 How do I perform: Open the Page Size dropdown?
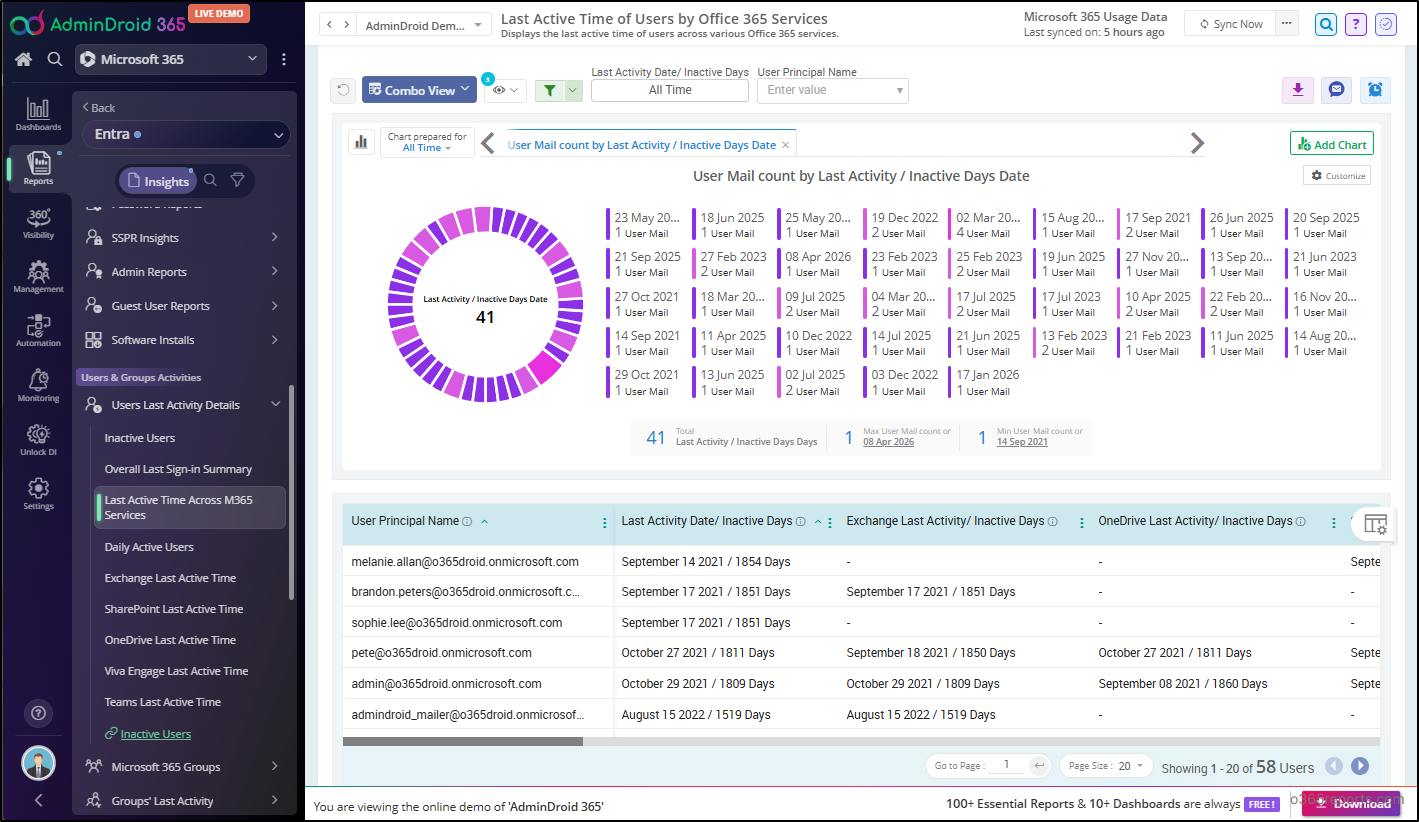click(1106, 766)
